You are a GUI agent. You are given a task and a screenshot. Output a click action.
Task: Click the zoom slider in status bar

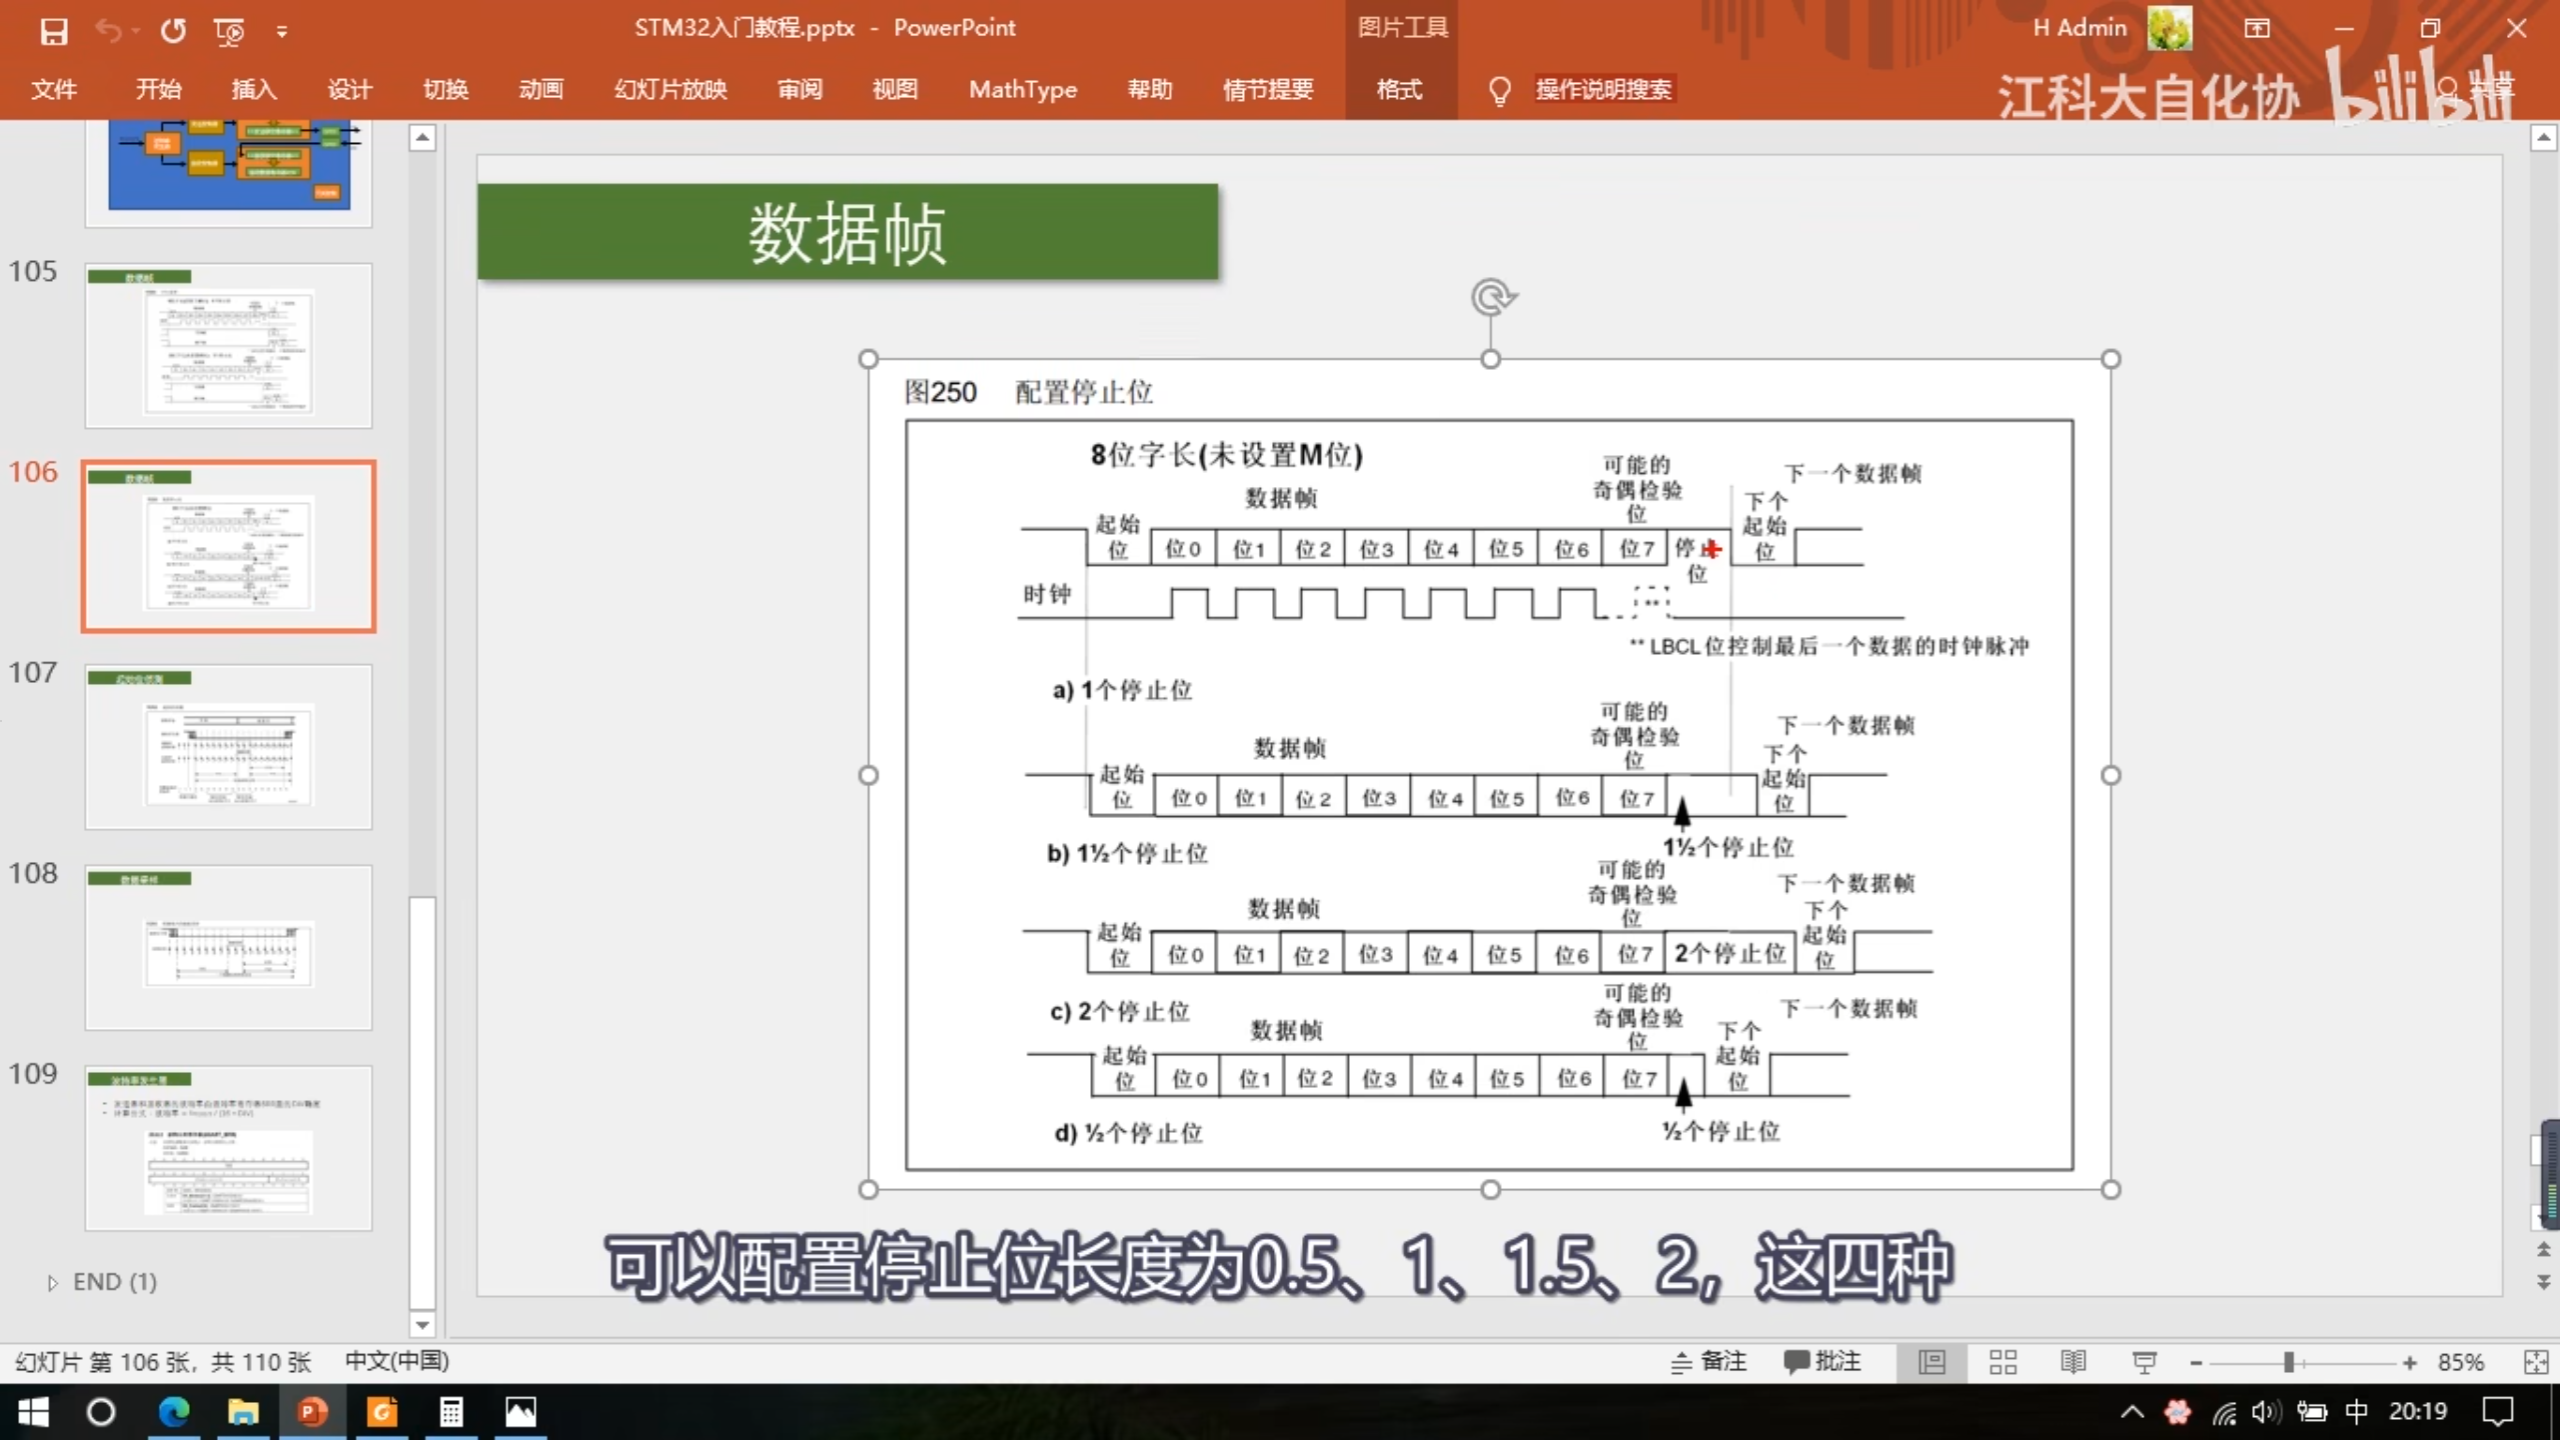(2288, 1362)
